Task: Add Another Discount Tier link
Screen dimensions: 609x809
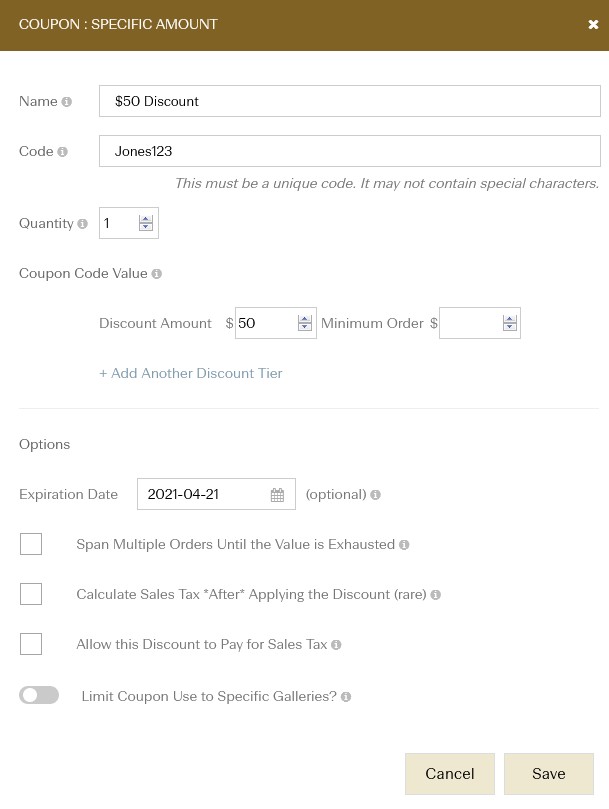Action: [190, 374]
